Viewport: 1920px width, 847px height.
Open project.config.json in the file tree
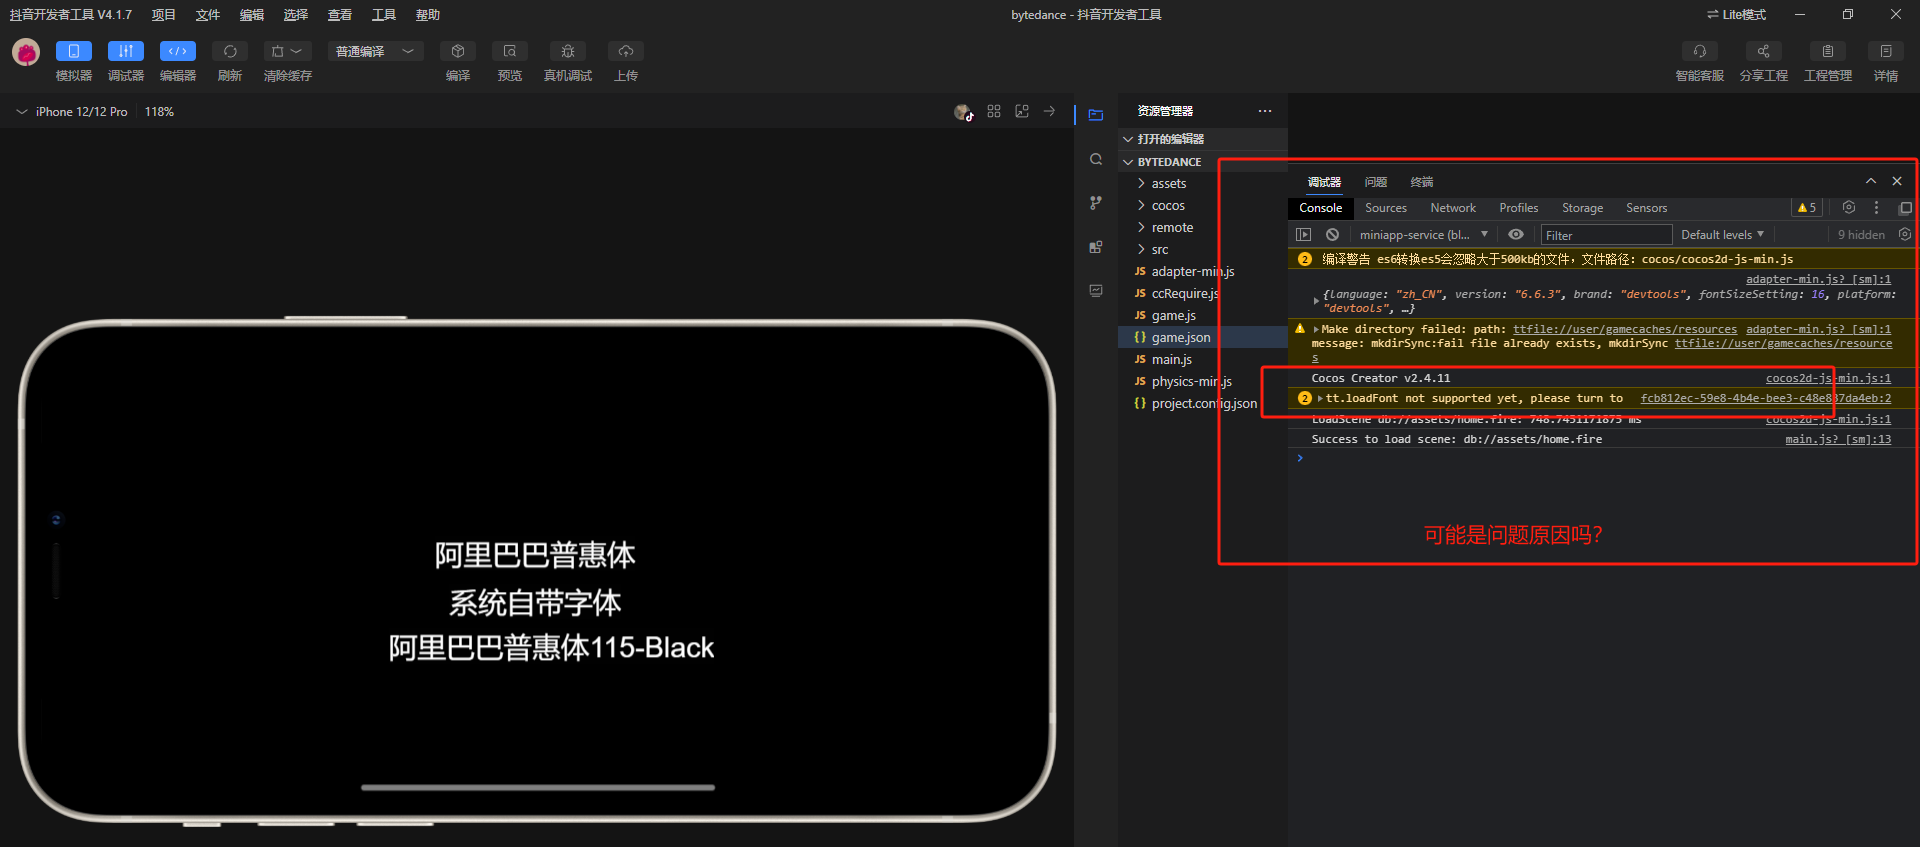coord(1203,404)
